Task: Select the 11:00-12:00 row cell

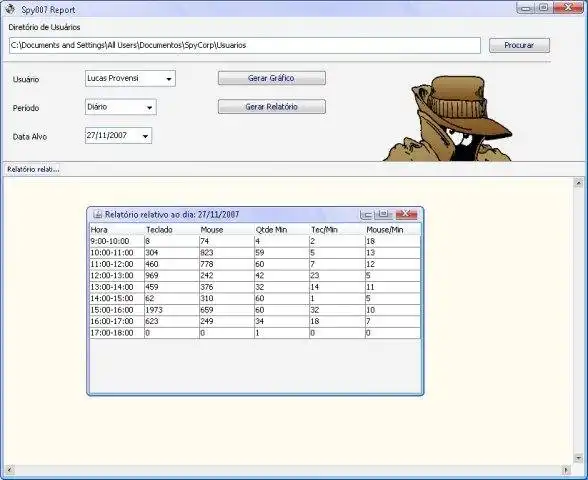Action: [117, 264]
